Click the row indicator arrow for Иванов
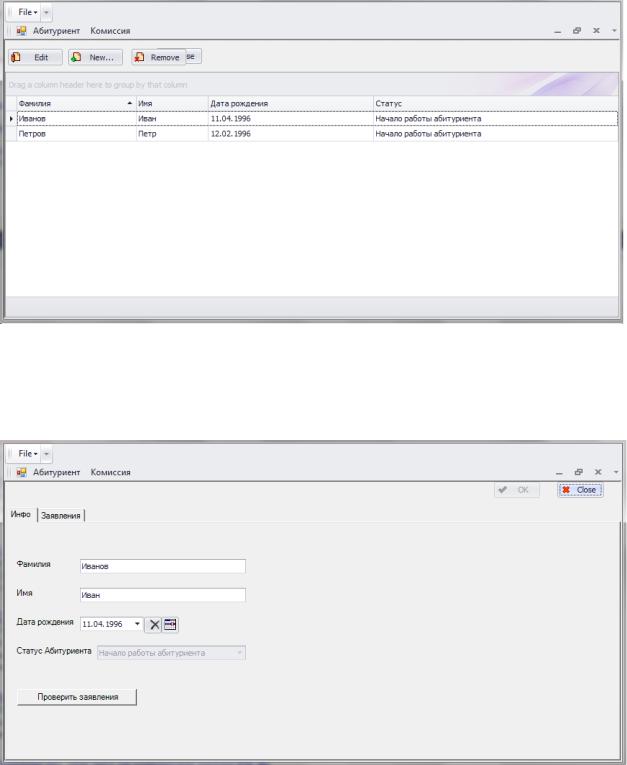Screen dimensions: 627x765 pos(11,119)
